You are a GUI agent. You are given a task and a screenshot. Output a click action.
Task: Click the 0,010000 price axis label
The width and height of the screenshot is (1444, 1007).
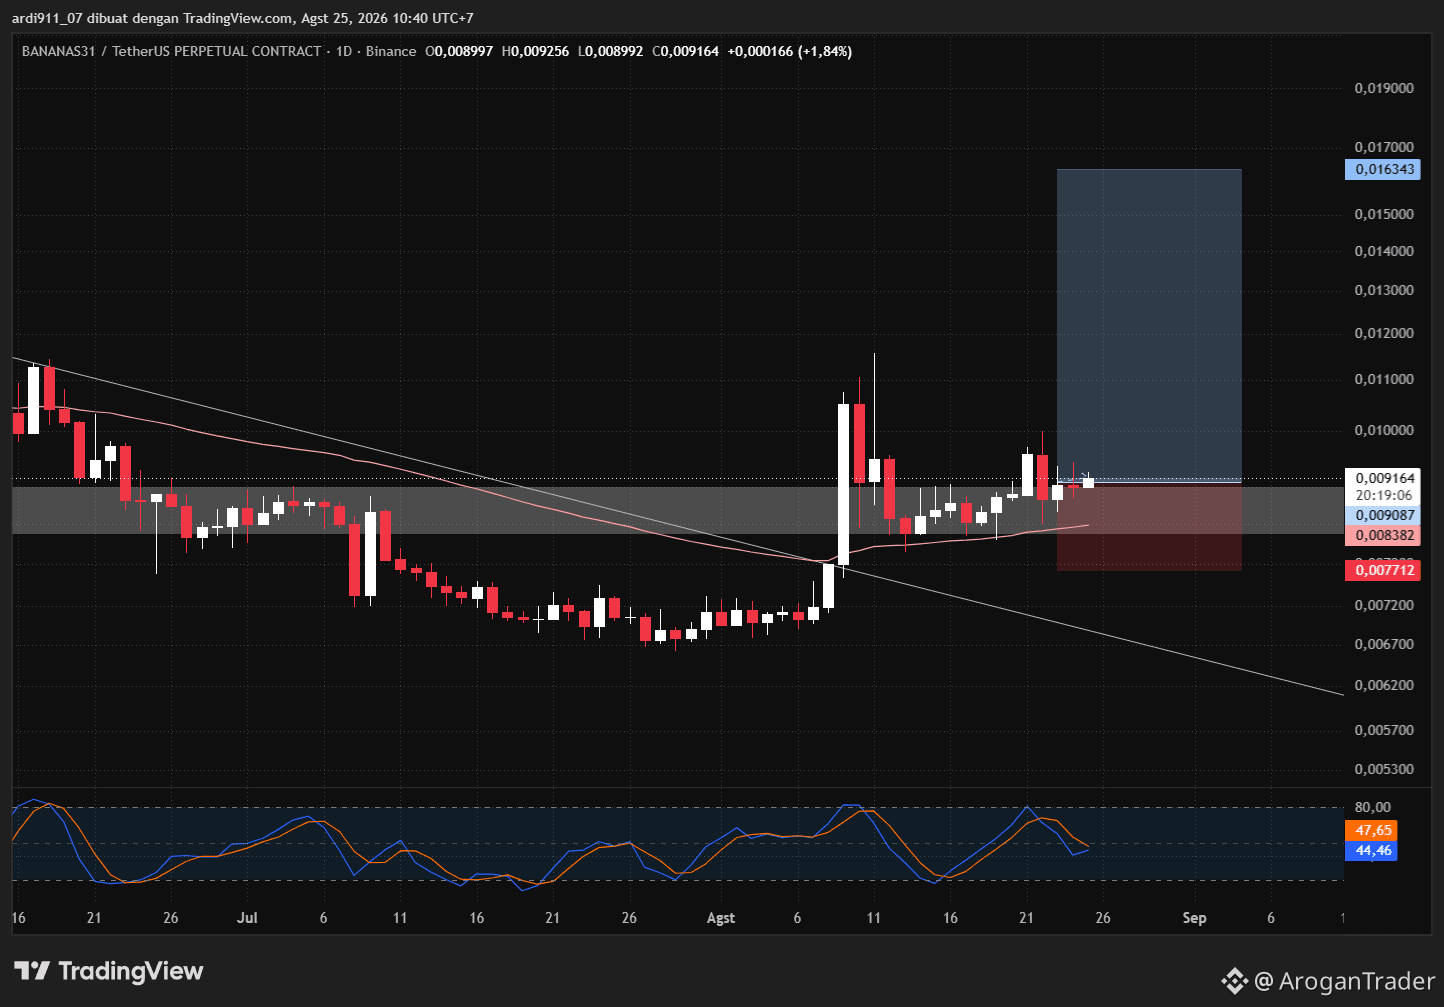tap(1384, 430)
